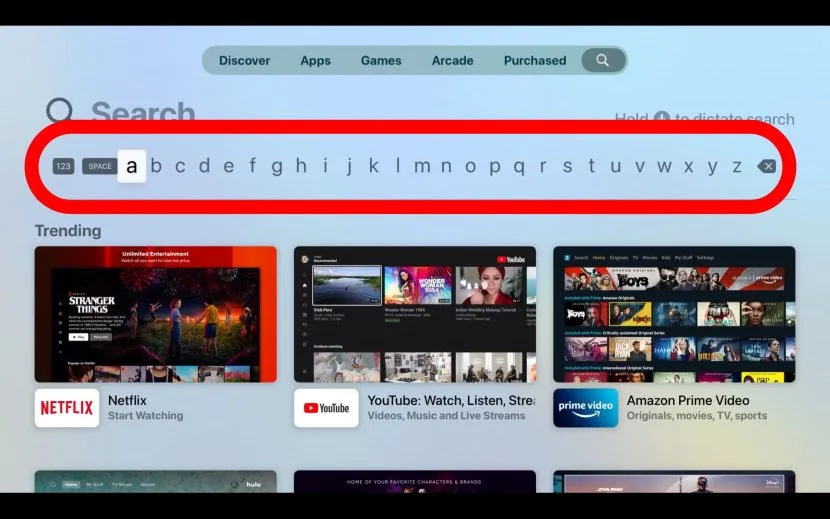Screen dimensions: 830x519
Task: Switch keyboard to 123 numbers mode
Action: click(x=64, y=166)
